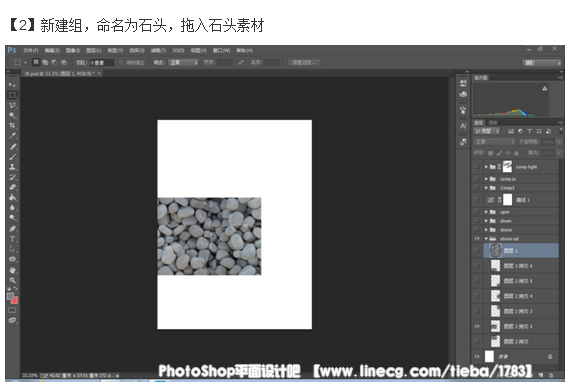Open the 编辑(E) menu
Image resolution: width=582 pixels, height=388 pixels.
click(52, 50)
